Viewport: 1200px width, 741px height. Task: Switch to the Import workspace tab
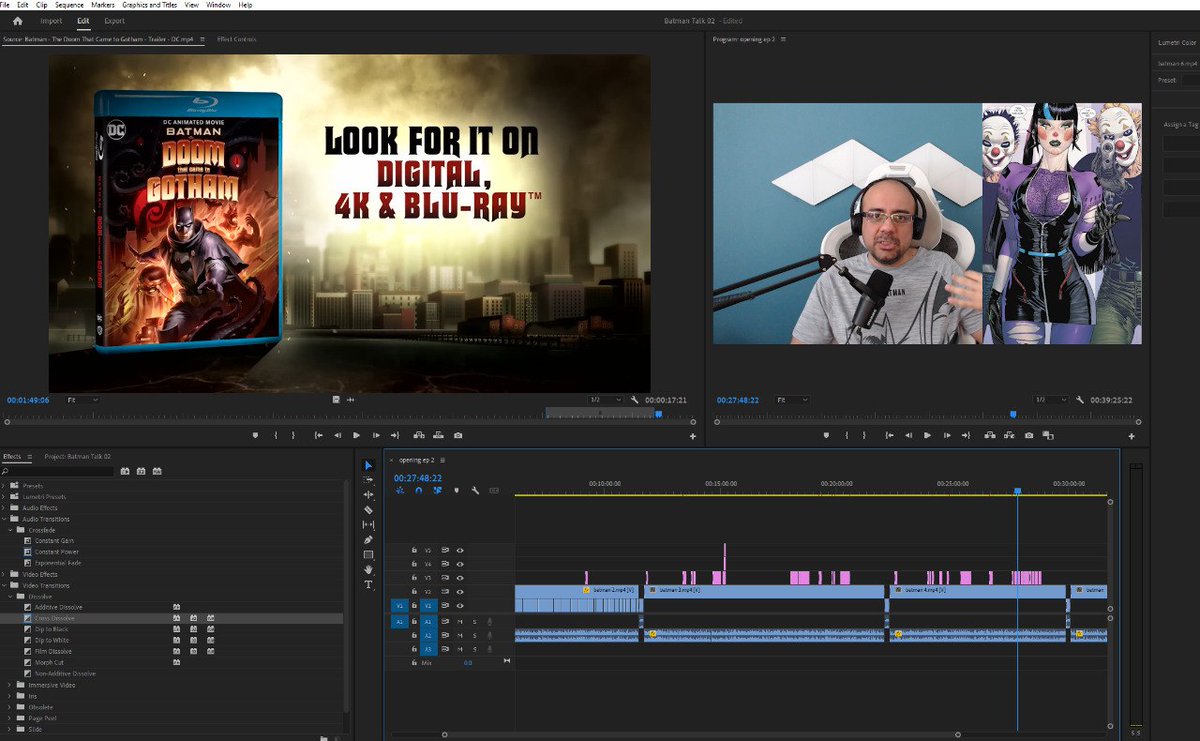coord(51,20)
